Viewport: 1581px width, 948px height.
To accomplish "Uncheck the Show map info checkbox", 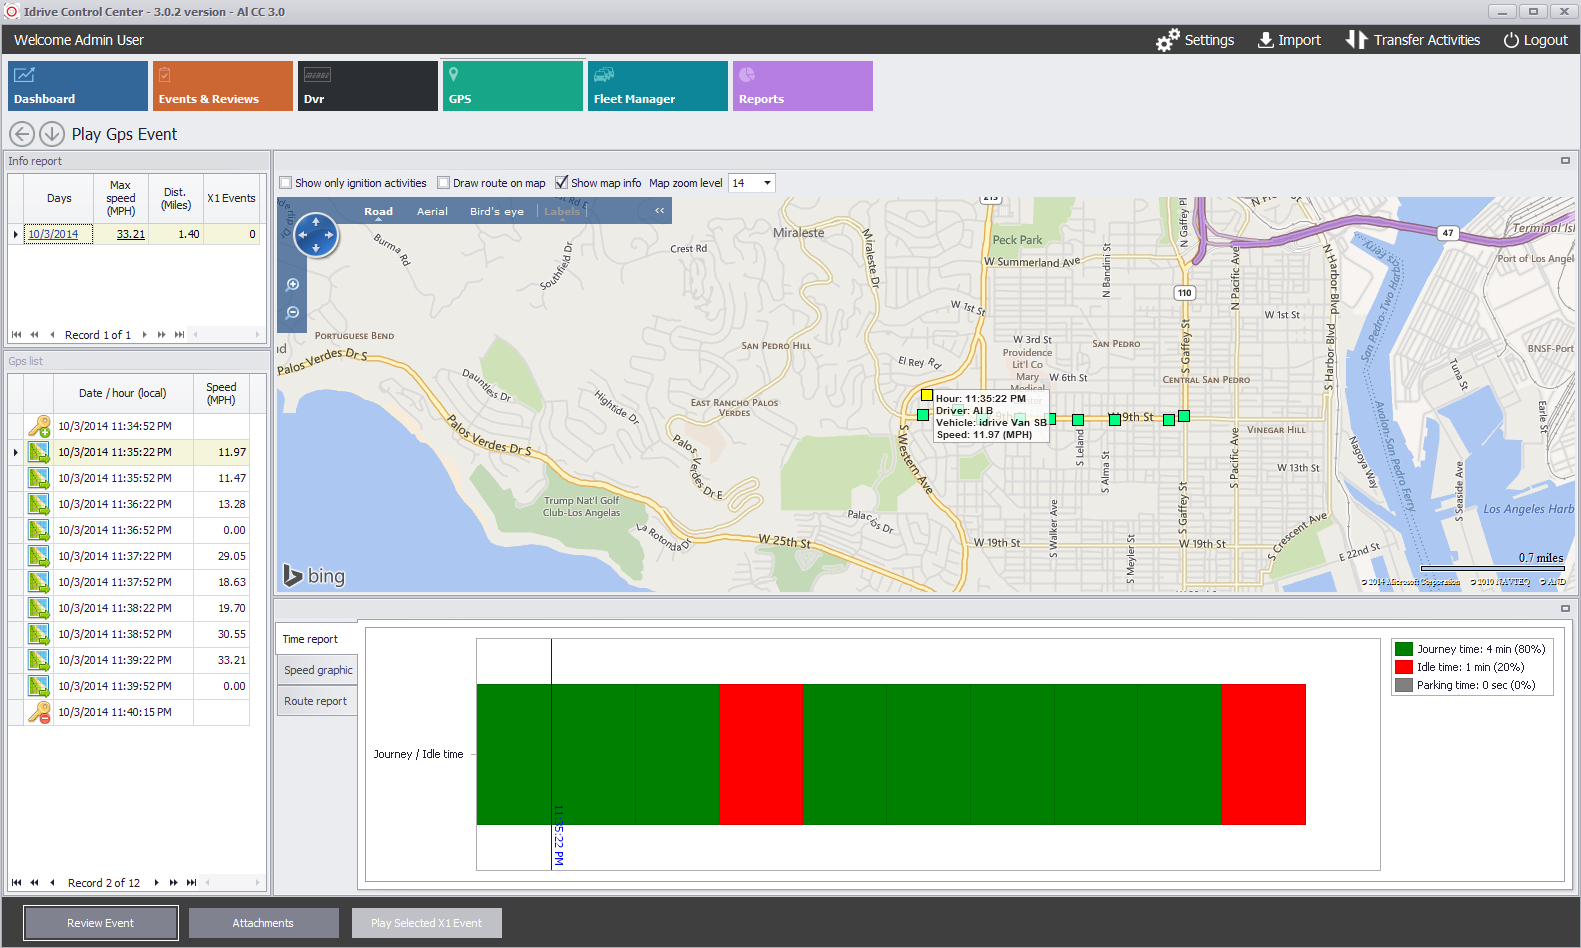I will (562, 183).
